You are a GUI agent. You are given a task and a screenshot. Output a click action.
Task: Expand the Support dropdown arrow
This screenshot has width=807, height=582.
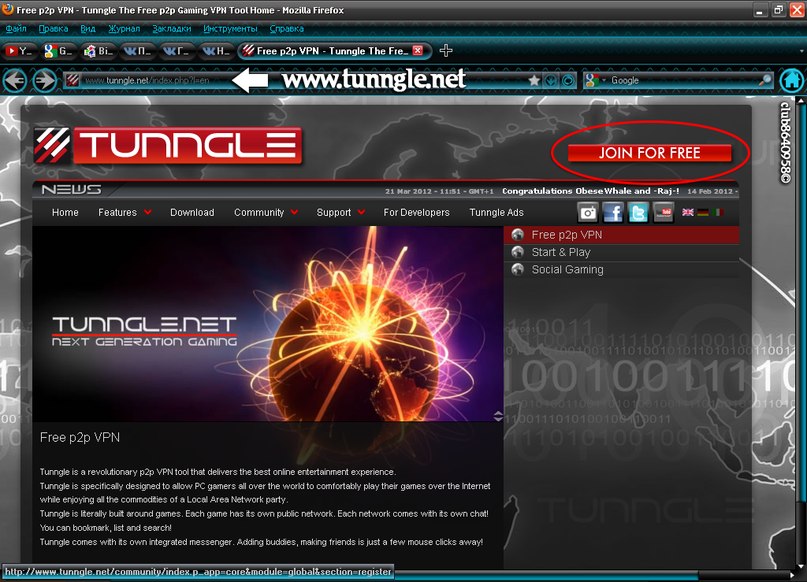pyautogui.click(x=361, y=211)
